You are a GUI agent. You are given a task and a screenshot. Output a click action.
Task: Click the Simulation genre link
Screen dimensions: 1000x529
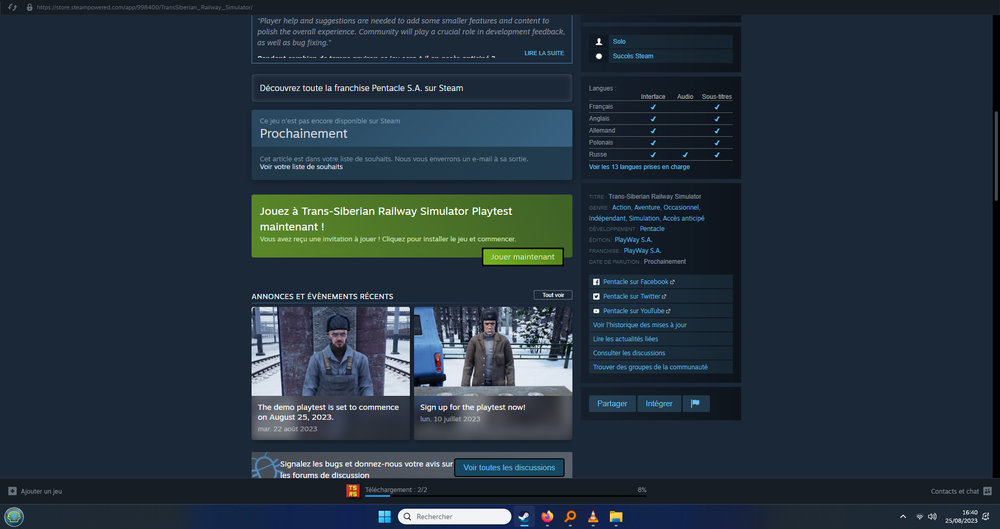click(x=643, y=218)
